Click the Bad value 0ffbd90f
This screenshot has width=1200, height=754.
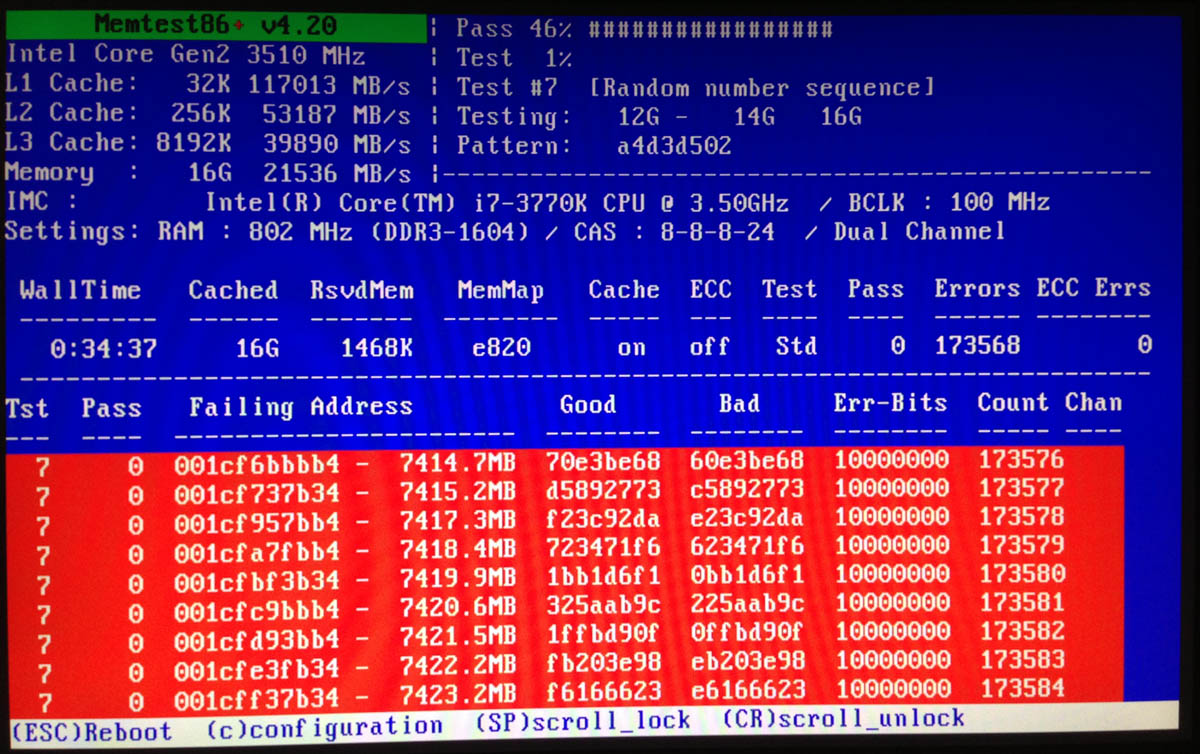click(x=746, y=634)
